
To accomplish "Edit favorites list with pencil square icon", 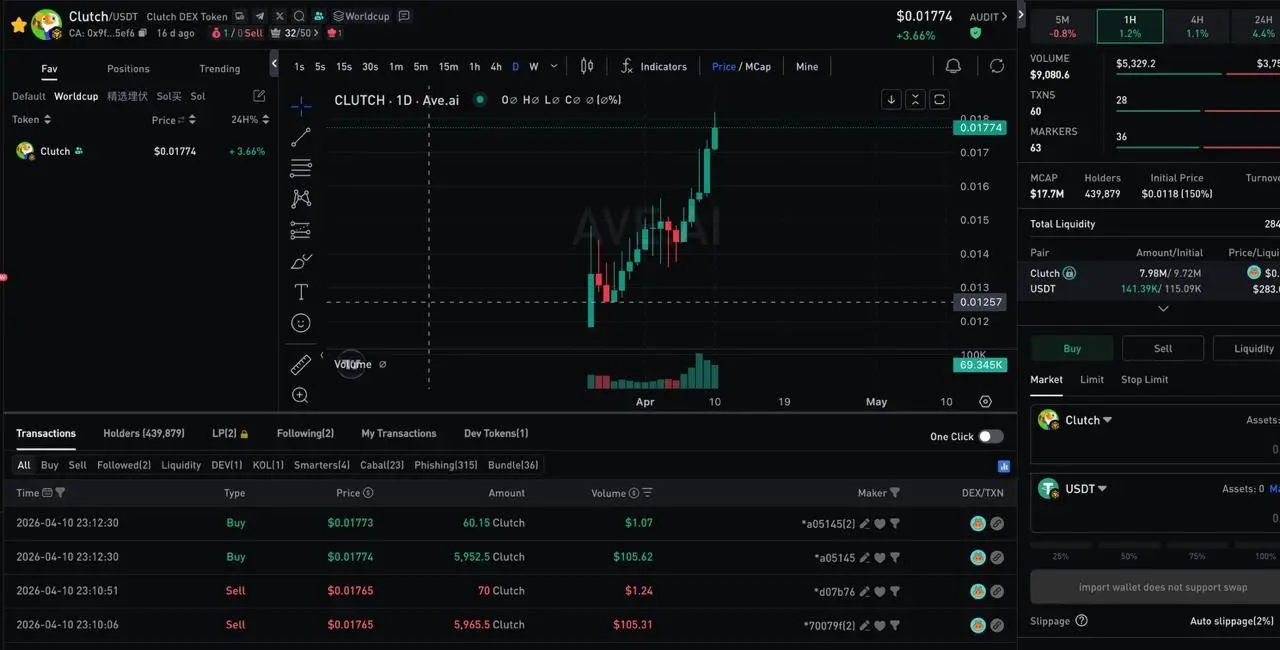I will pyautogui.click(x=259, y=96).
